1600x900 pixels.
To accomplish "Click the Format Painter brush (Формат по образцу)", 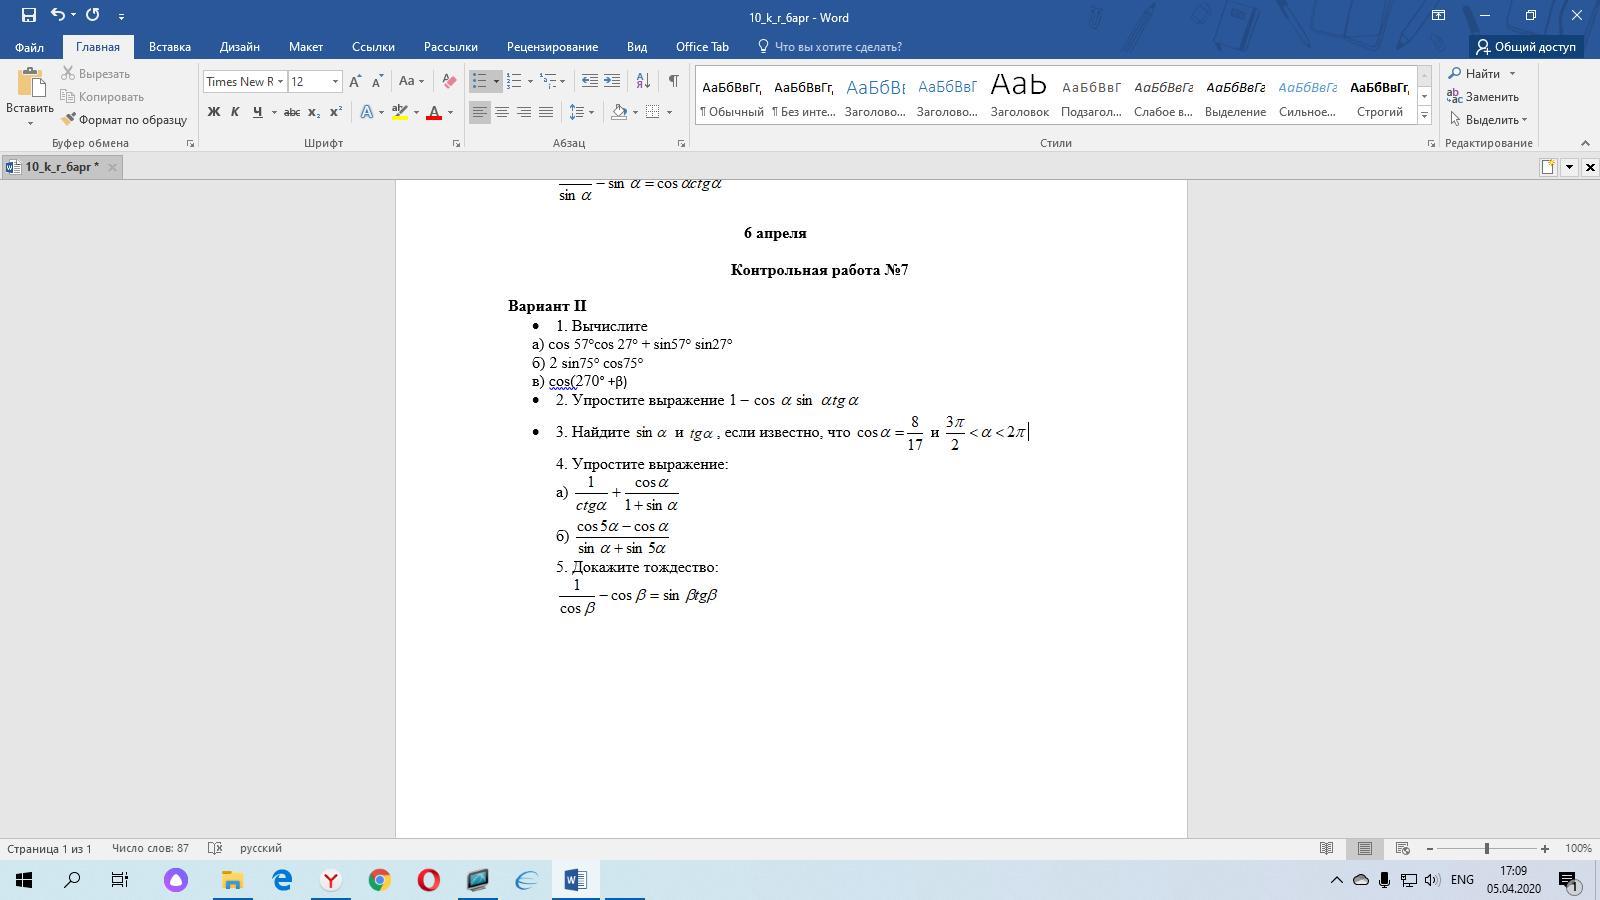I will [x=124, y=120].
